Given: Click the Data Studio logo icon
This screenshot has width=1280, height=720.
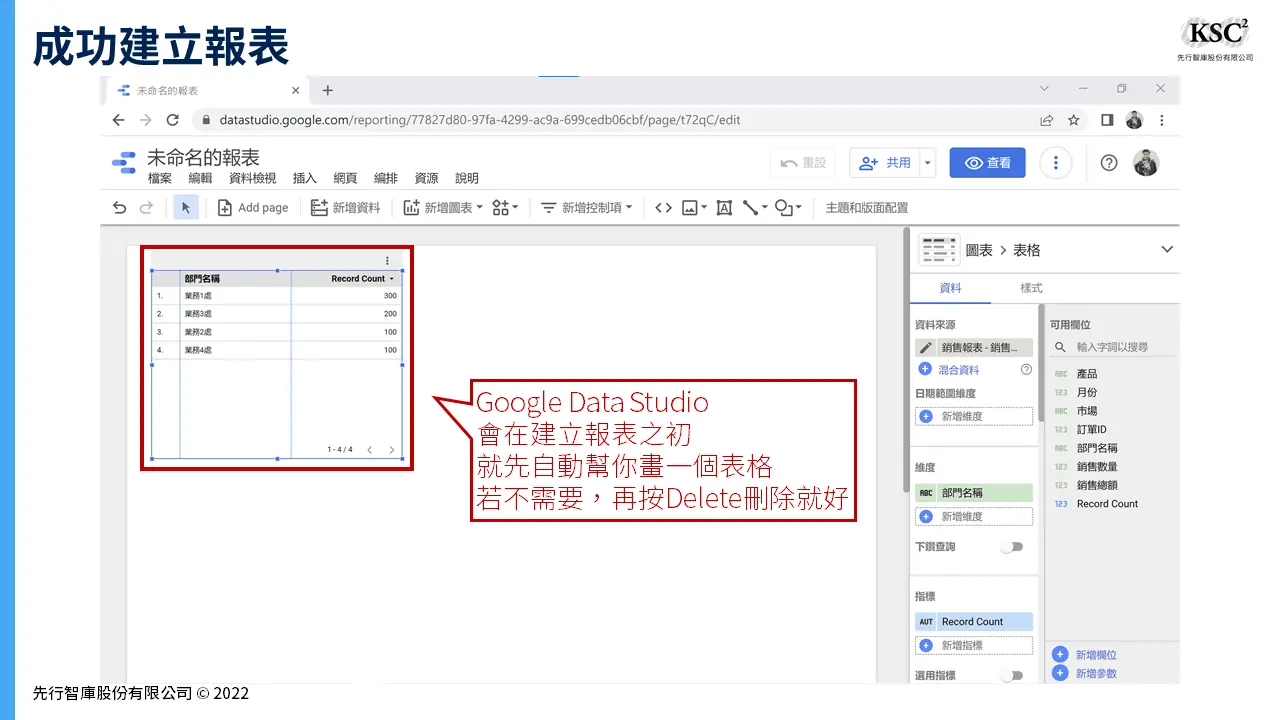Looking at the screenshot, I should click(x=124, y=164).
